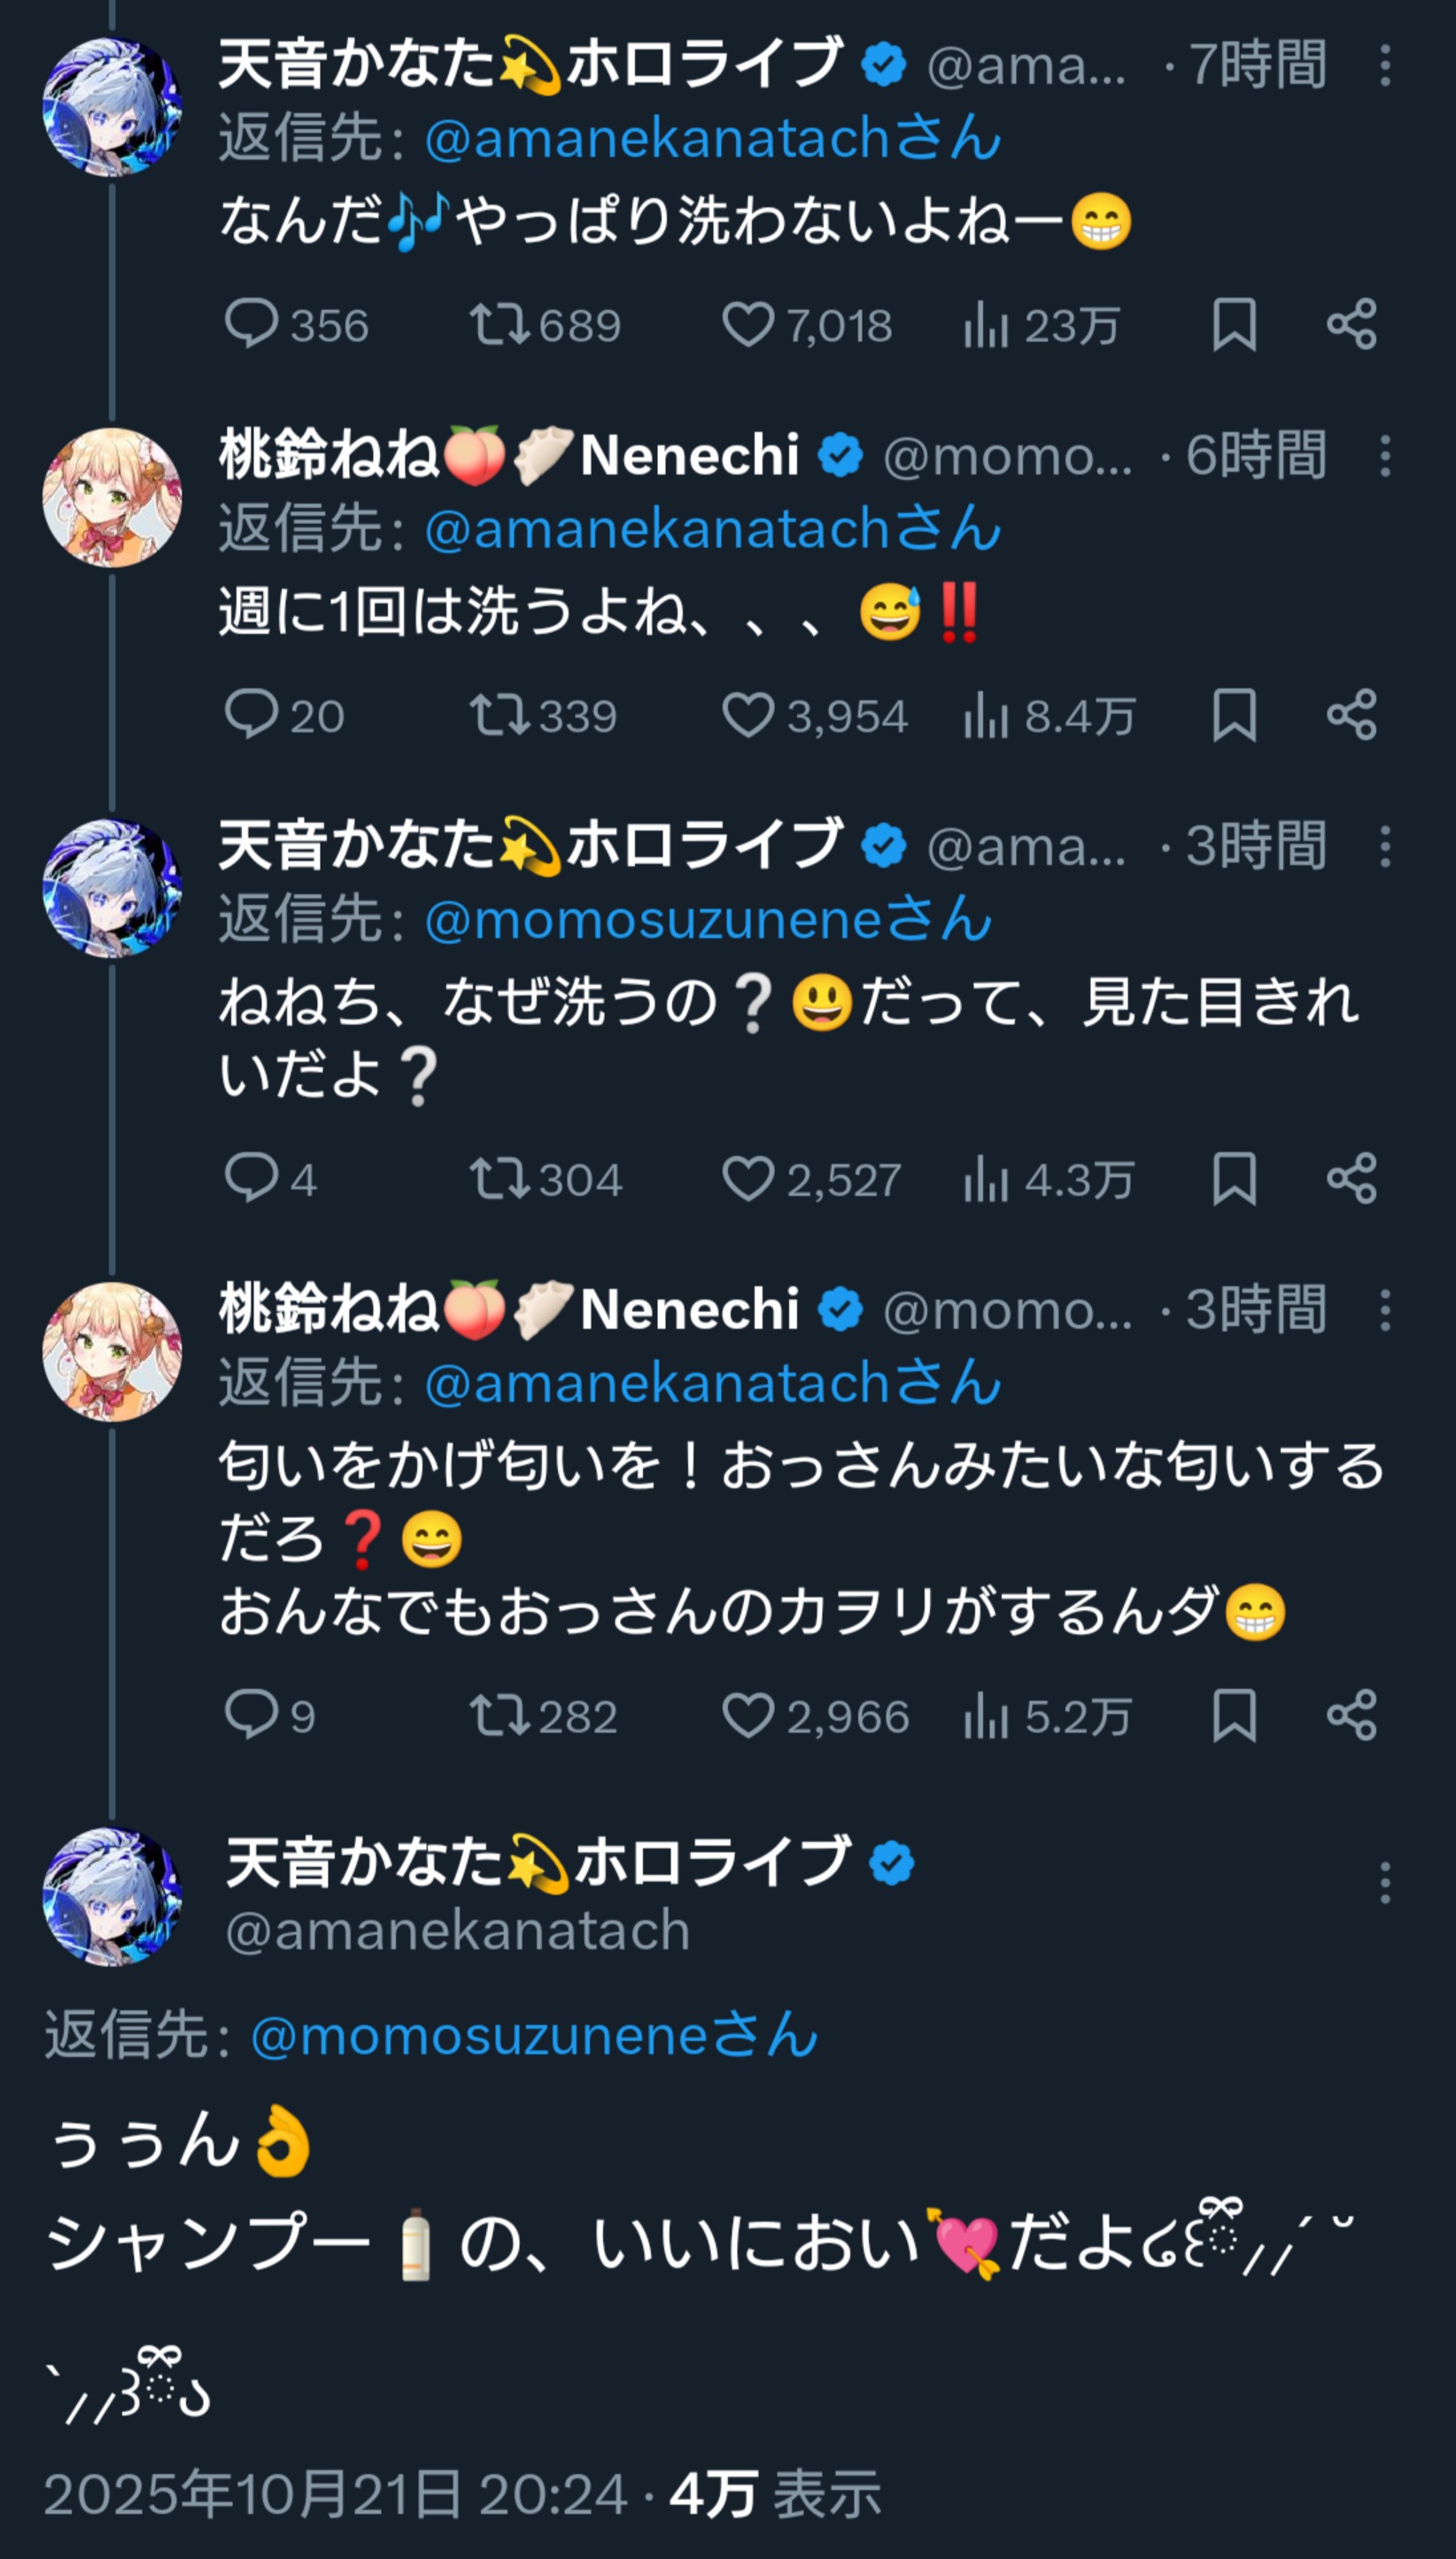
Task: Open more options for the 7時間 tweet
Action: [x=1385, y=65]
